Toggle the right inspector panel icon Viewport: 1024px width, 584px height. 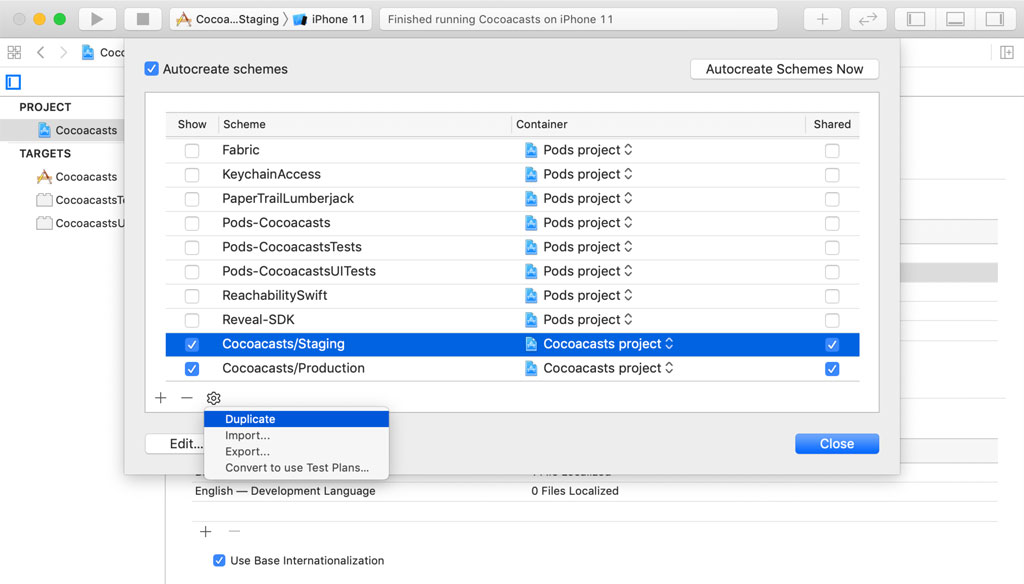tap(993, 19)
